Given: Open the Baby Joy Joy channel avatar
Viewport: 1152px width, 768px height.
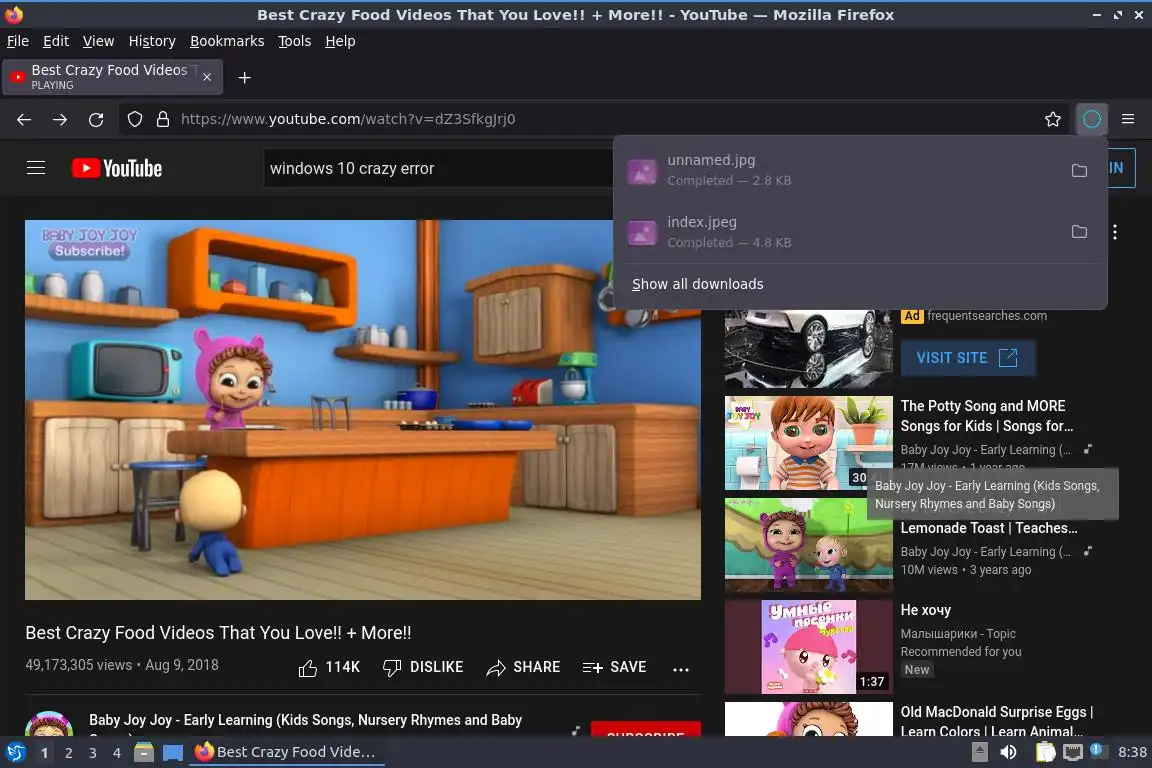Looking at the screenshot, I should (x=49, y=725).
